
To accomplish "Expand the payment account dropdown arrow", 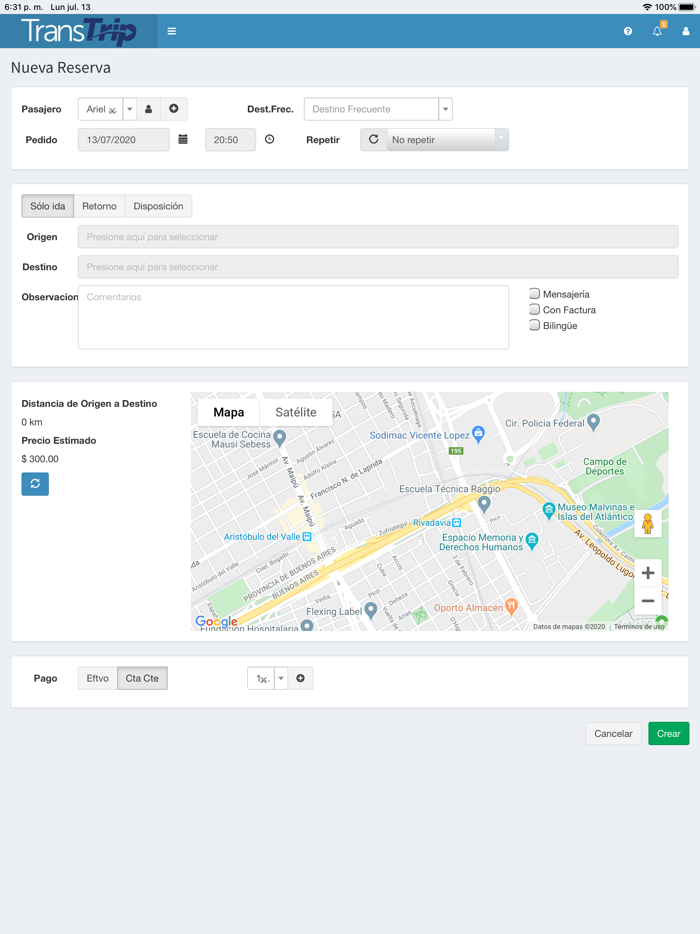I will (x=281, y=678).
